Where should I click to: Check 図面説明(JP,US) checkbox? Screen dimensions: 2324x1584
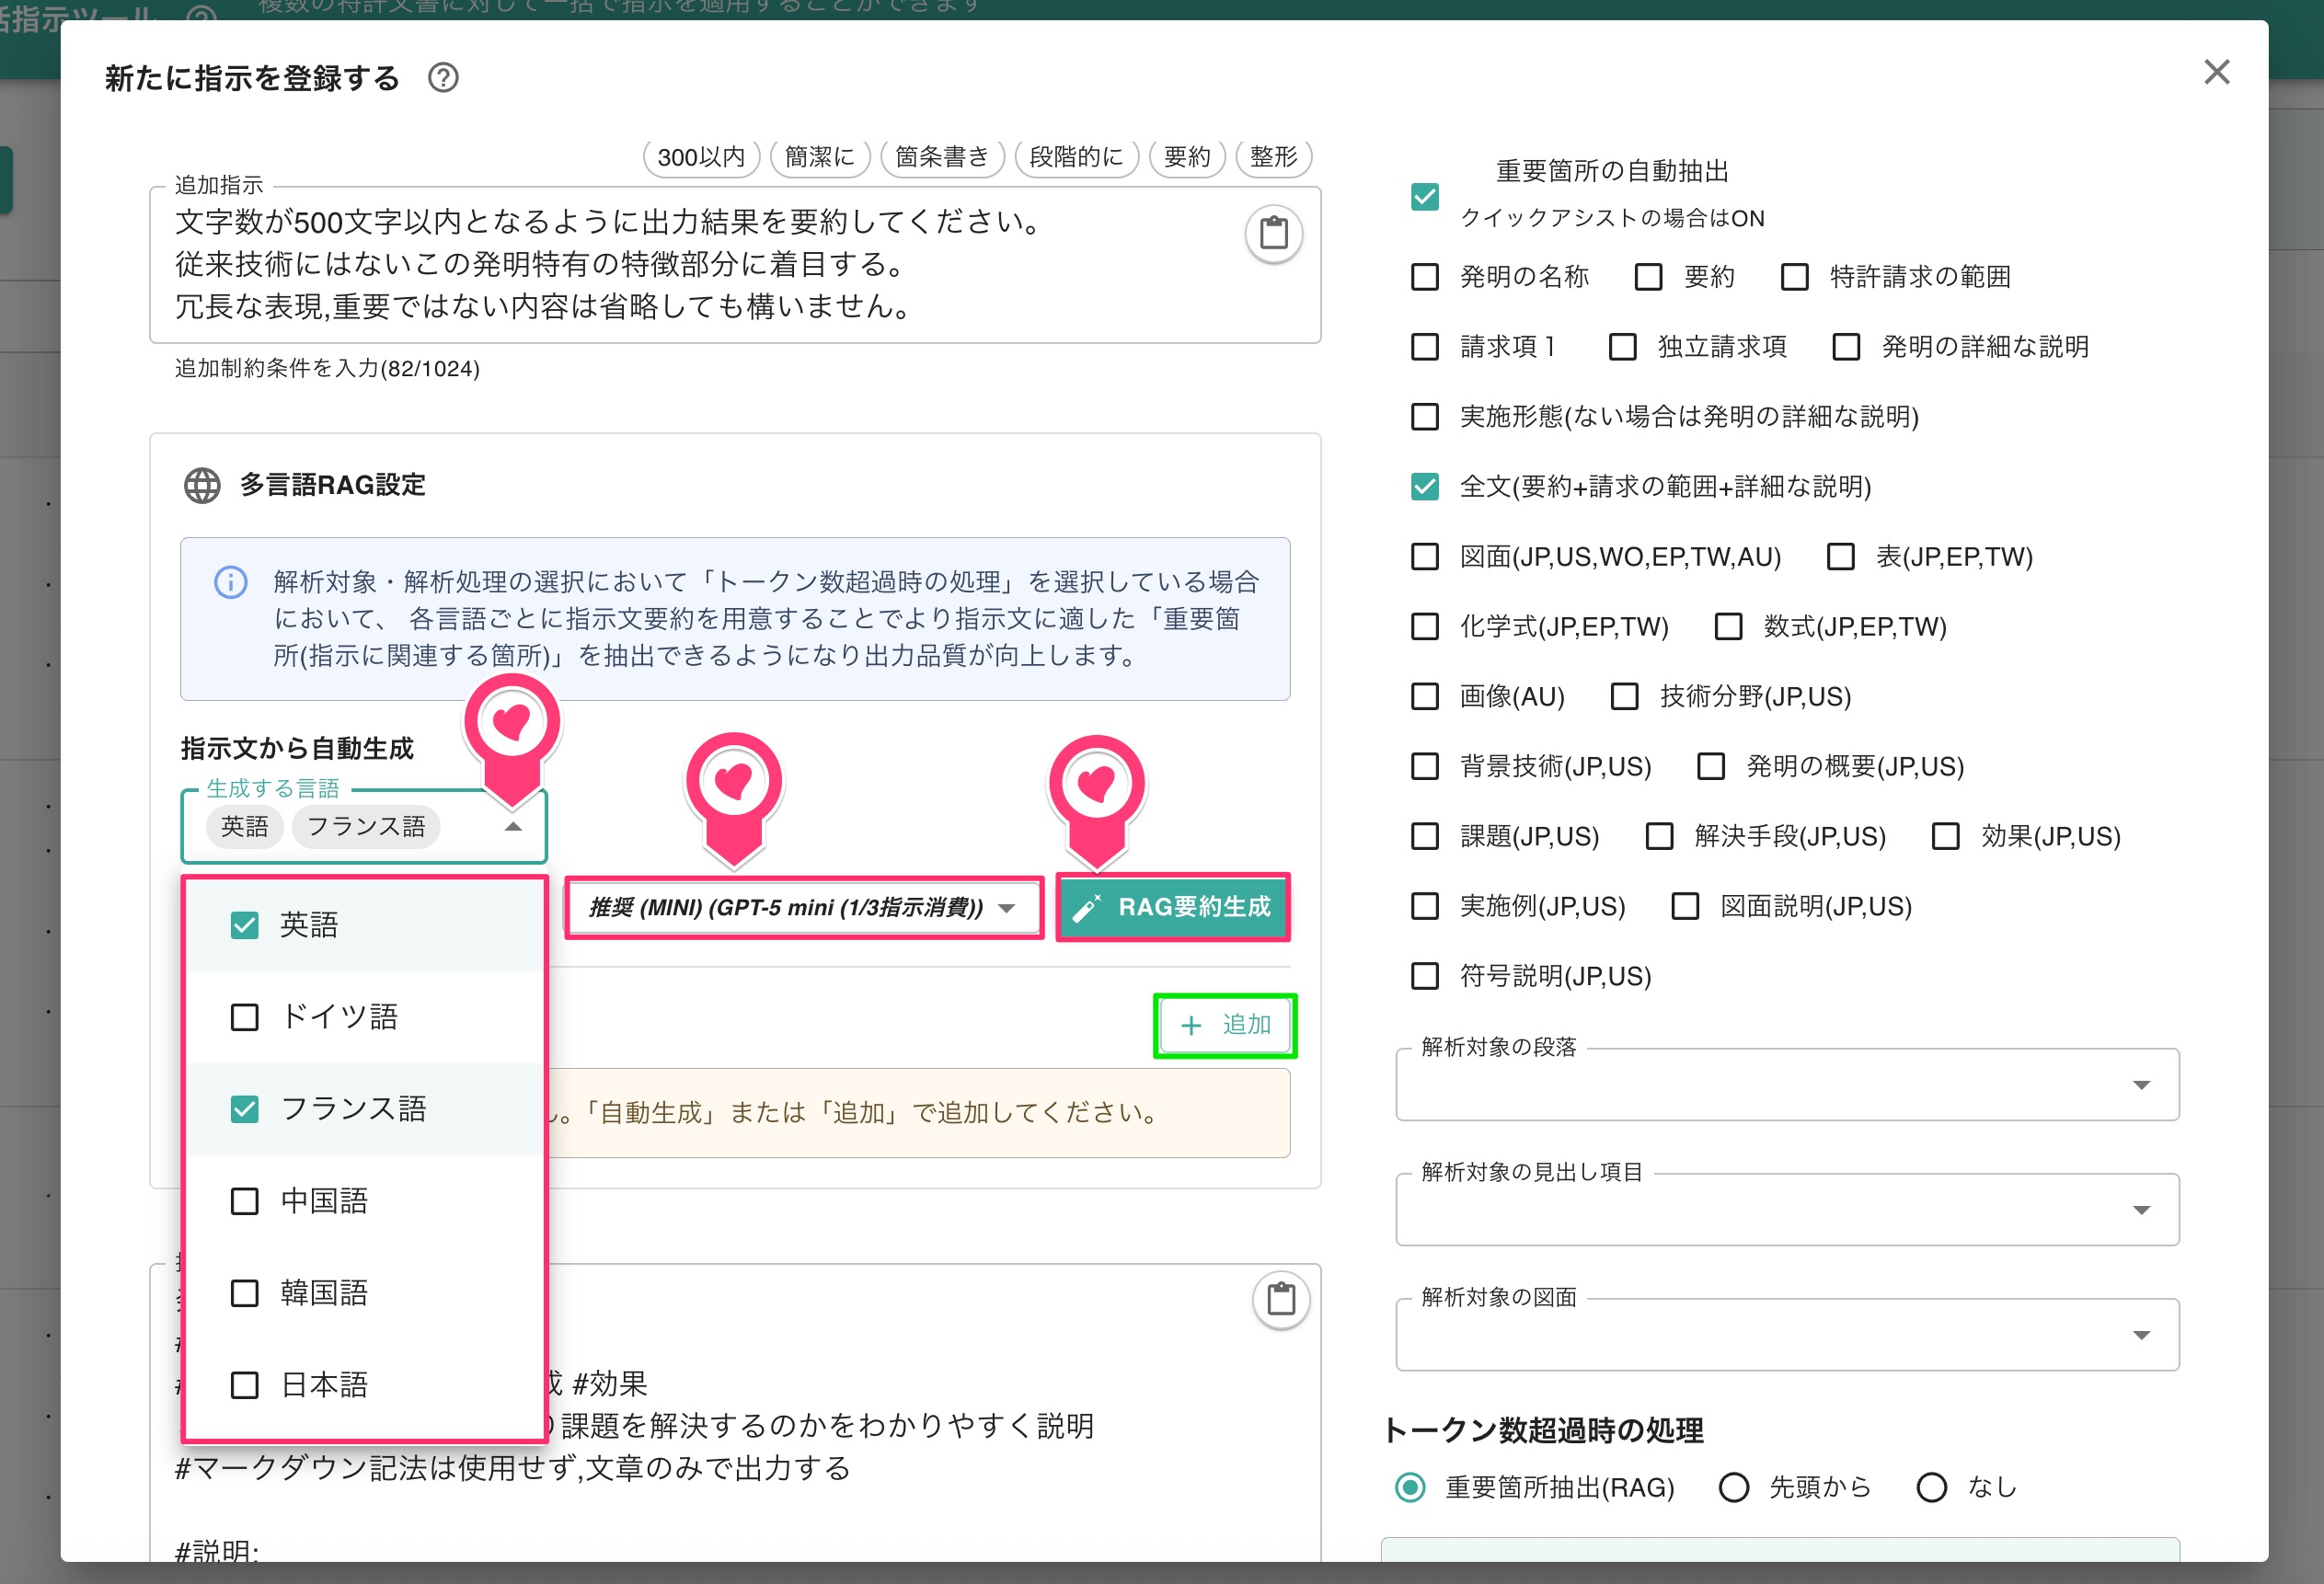pos(1686,906)
